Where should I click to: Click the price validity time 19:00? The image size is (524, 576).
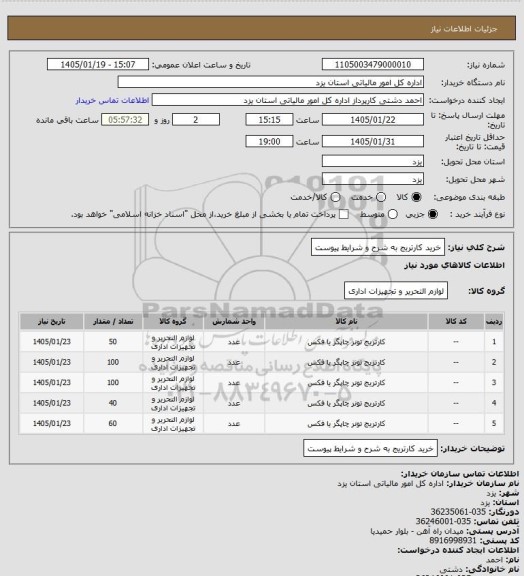(x=269, y=141)
